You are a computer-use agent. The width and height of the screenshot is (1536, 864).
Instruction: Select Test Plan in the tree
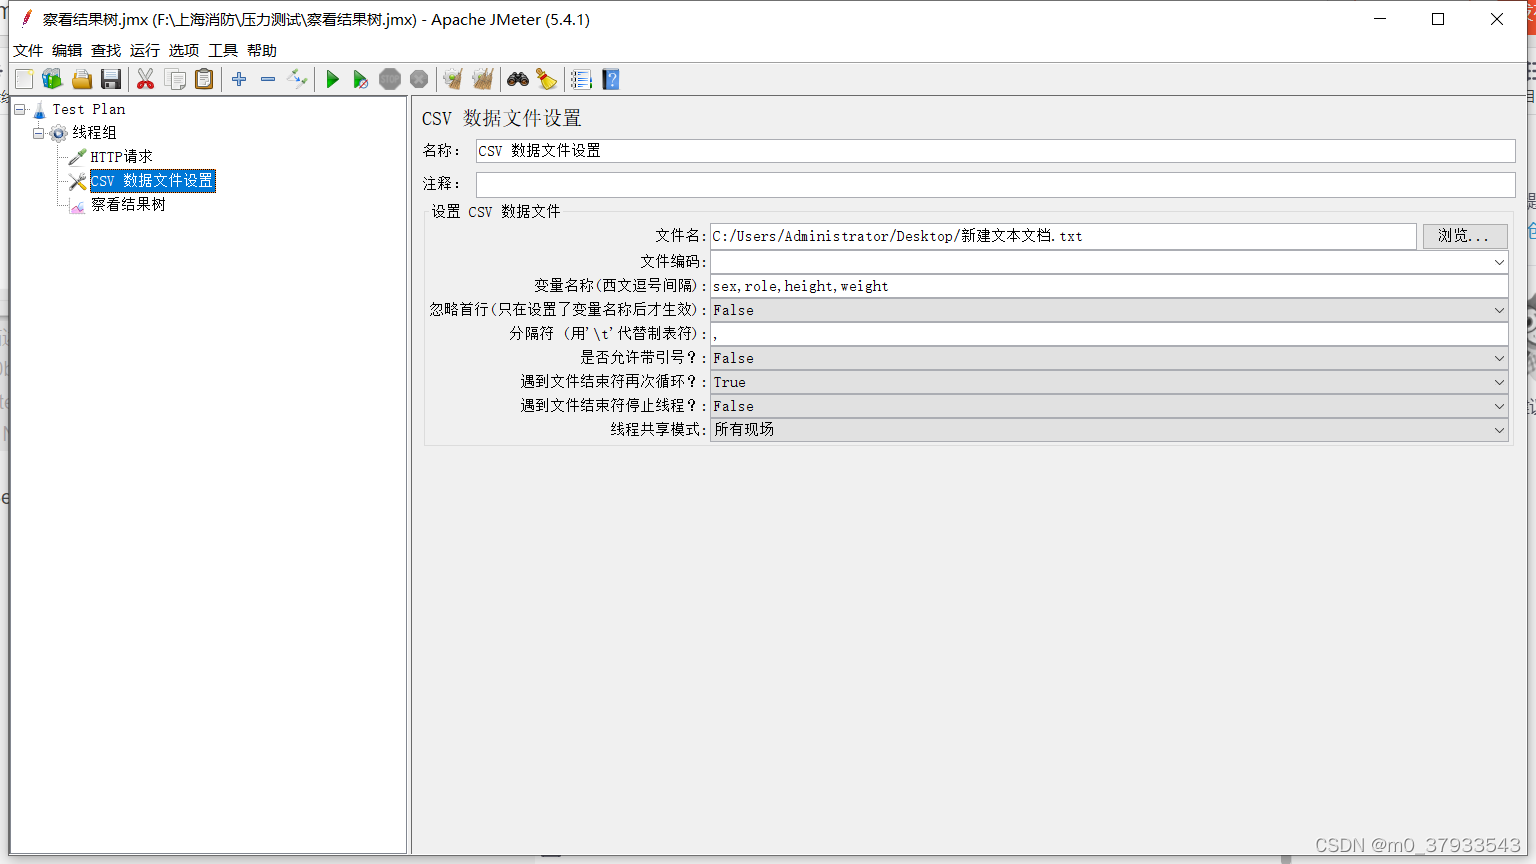click(89, 109)
